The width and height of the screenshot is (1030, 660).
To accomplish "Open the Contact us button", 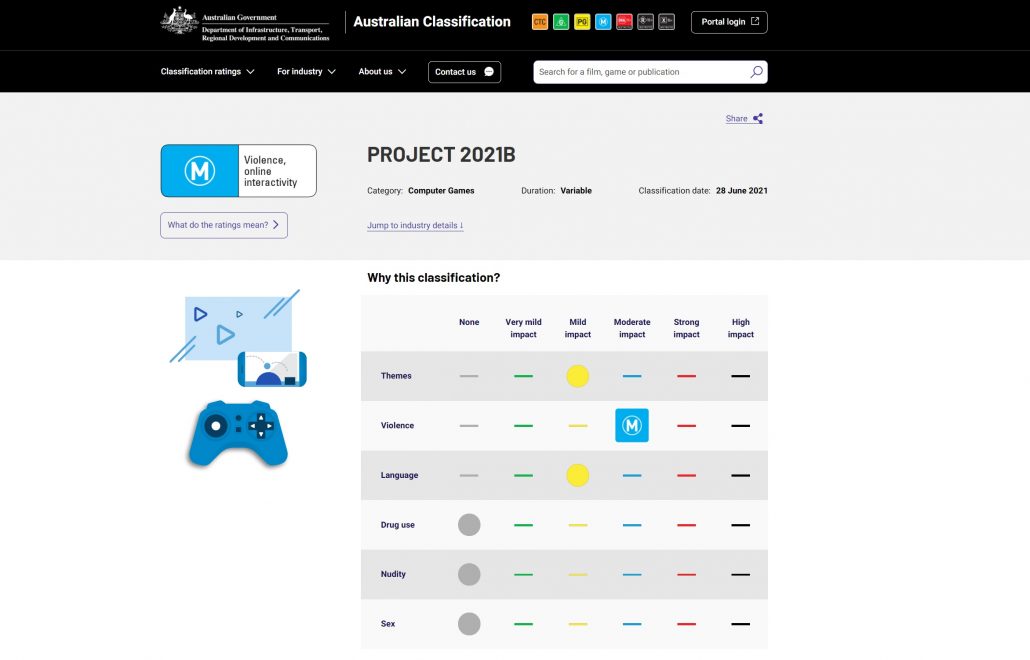I will (x=464, y=72).
